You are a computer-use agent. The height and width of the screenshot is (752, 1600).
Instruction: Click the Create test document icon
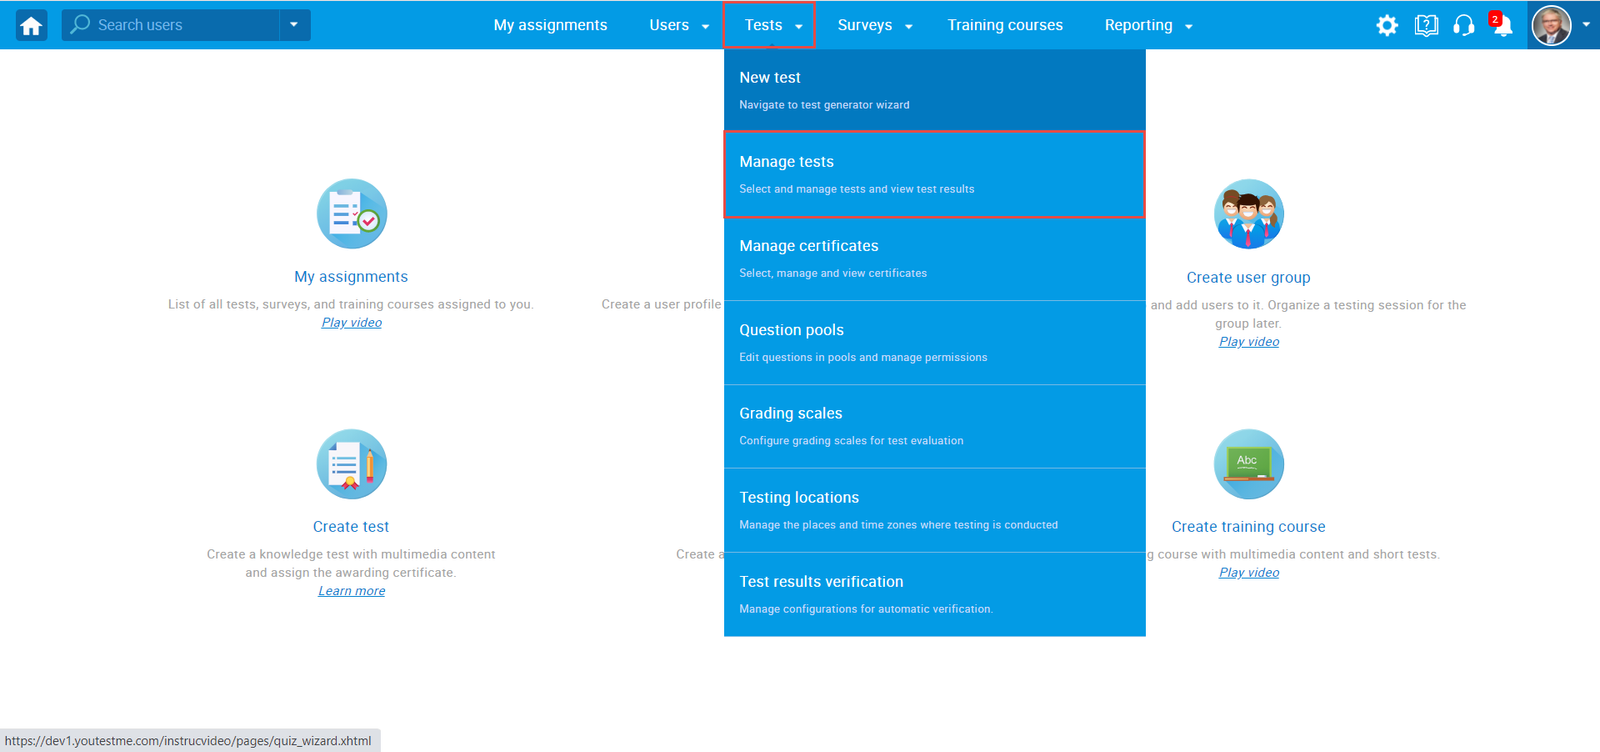(351, 464)
